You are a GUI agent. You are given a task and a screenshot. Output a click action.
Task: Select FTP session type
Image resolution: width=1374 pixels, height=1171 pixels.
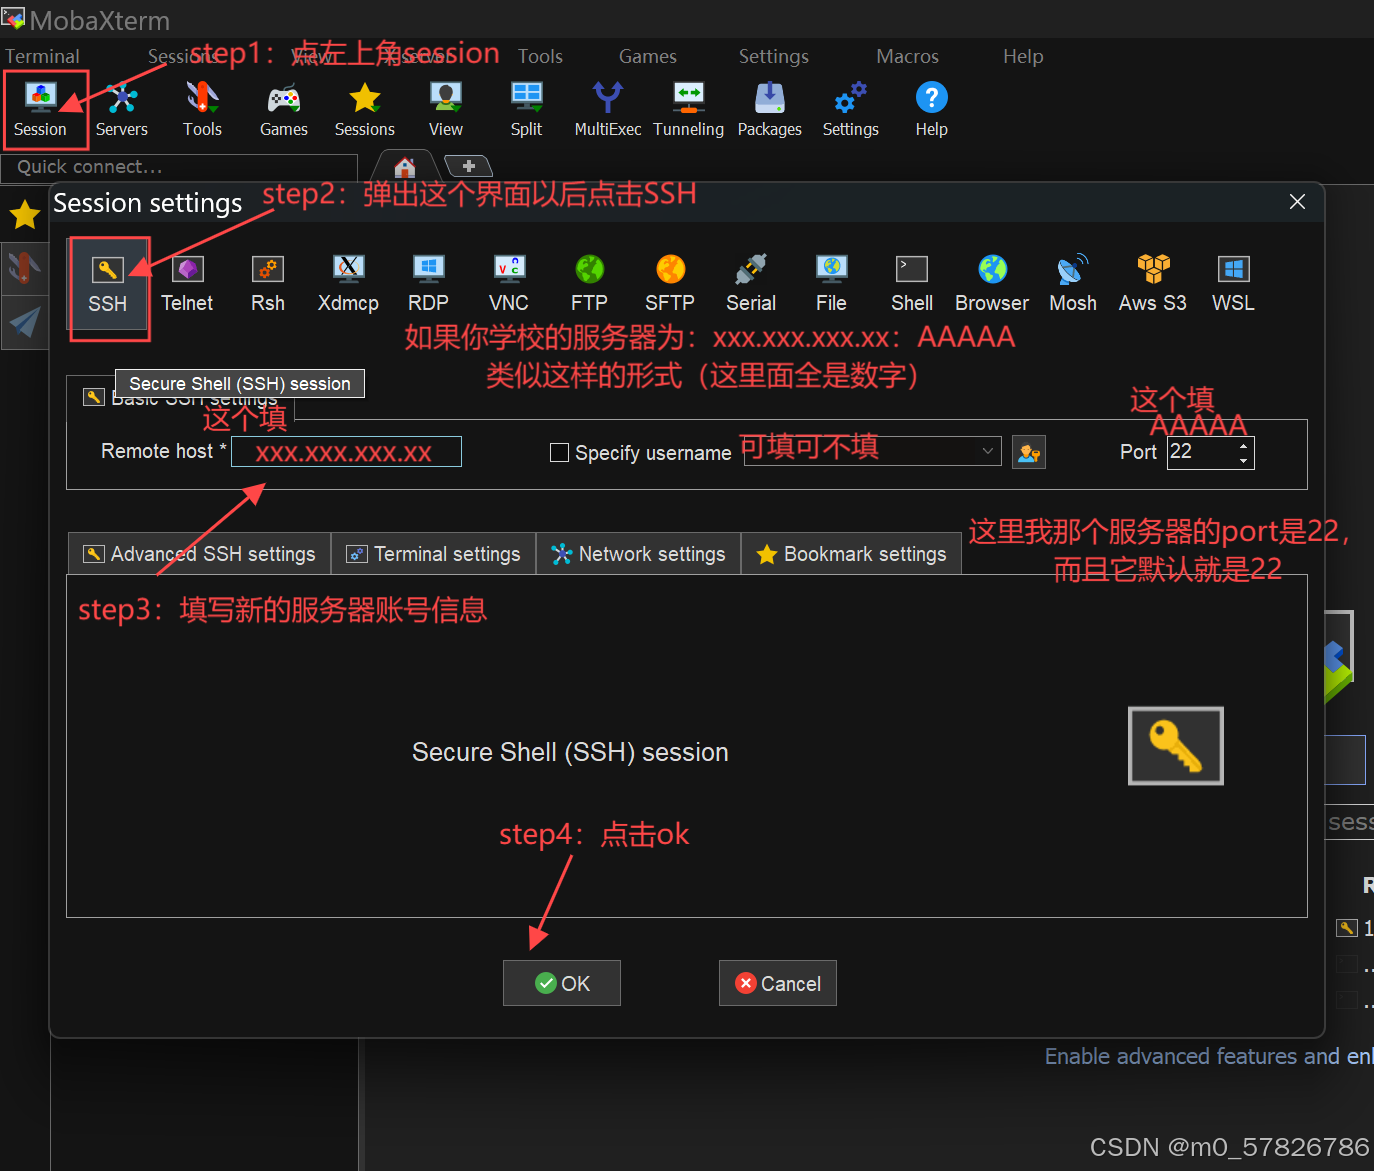(590, 284)
